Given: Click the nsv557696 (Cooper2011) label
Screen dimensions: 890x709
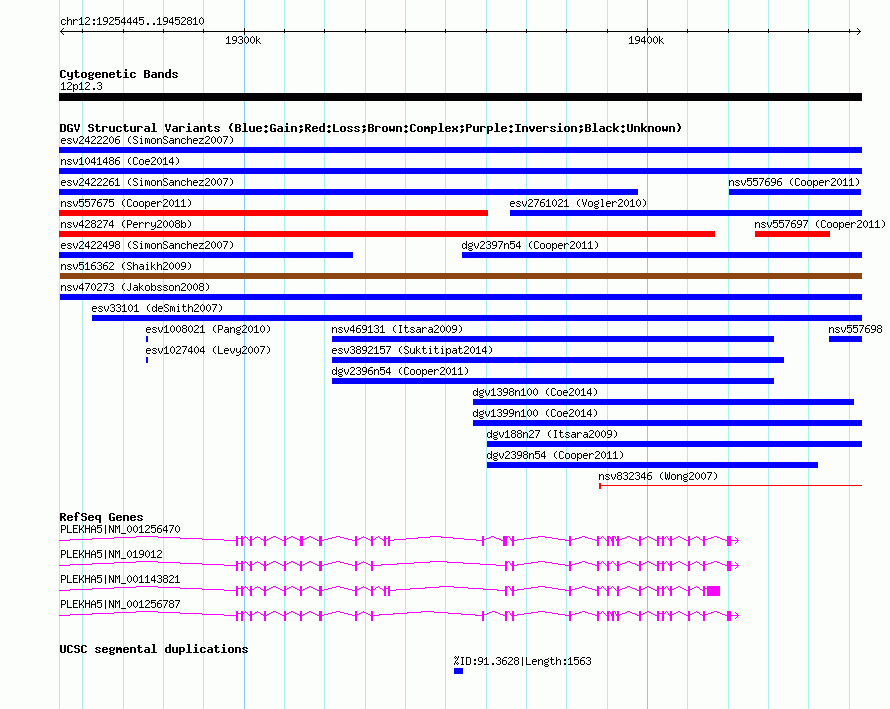Looking at the screenshot, I should point(794,182).
